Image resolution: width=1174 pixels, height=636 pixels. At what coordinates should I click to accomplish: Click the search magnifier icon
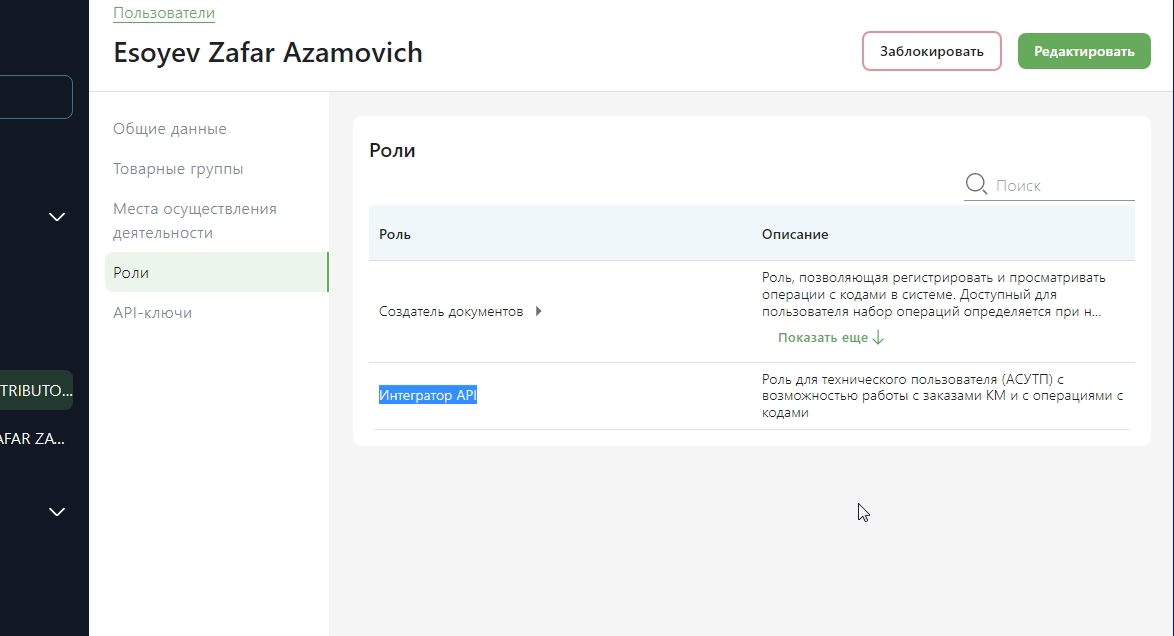(976, 184)
